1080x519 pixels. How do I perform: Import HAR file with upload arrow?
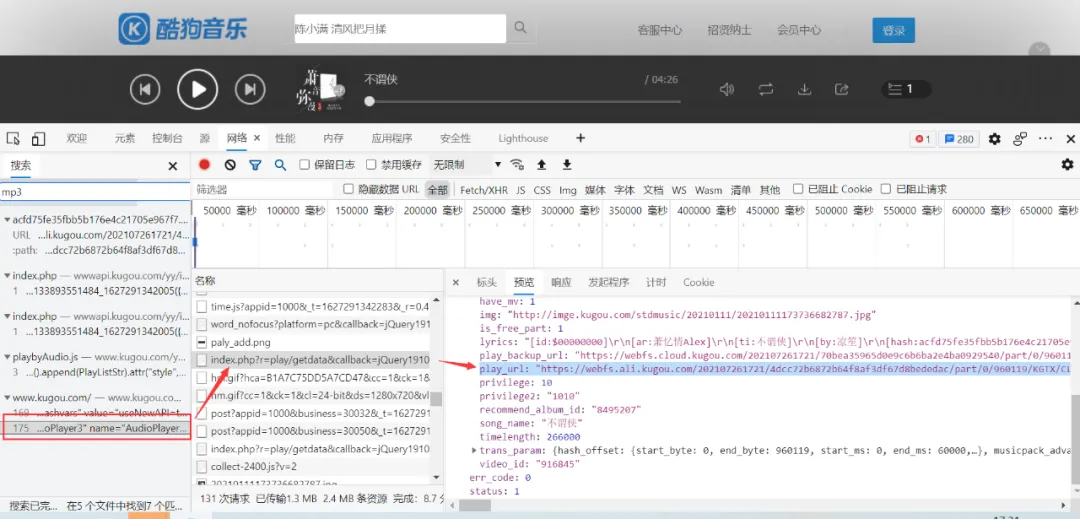click(x=541, y=165)
